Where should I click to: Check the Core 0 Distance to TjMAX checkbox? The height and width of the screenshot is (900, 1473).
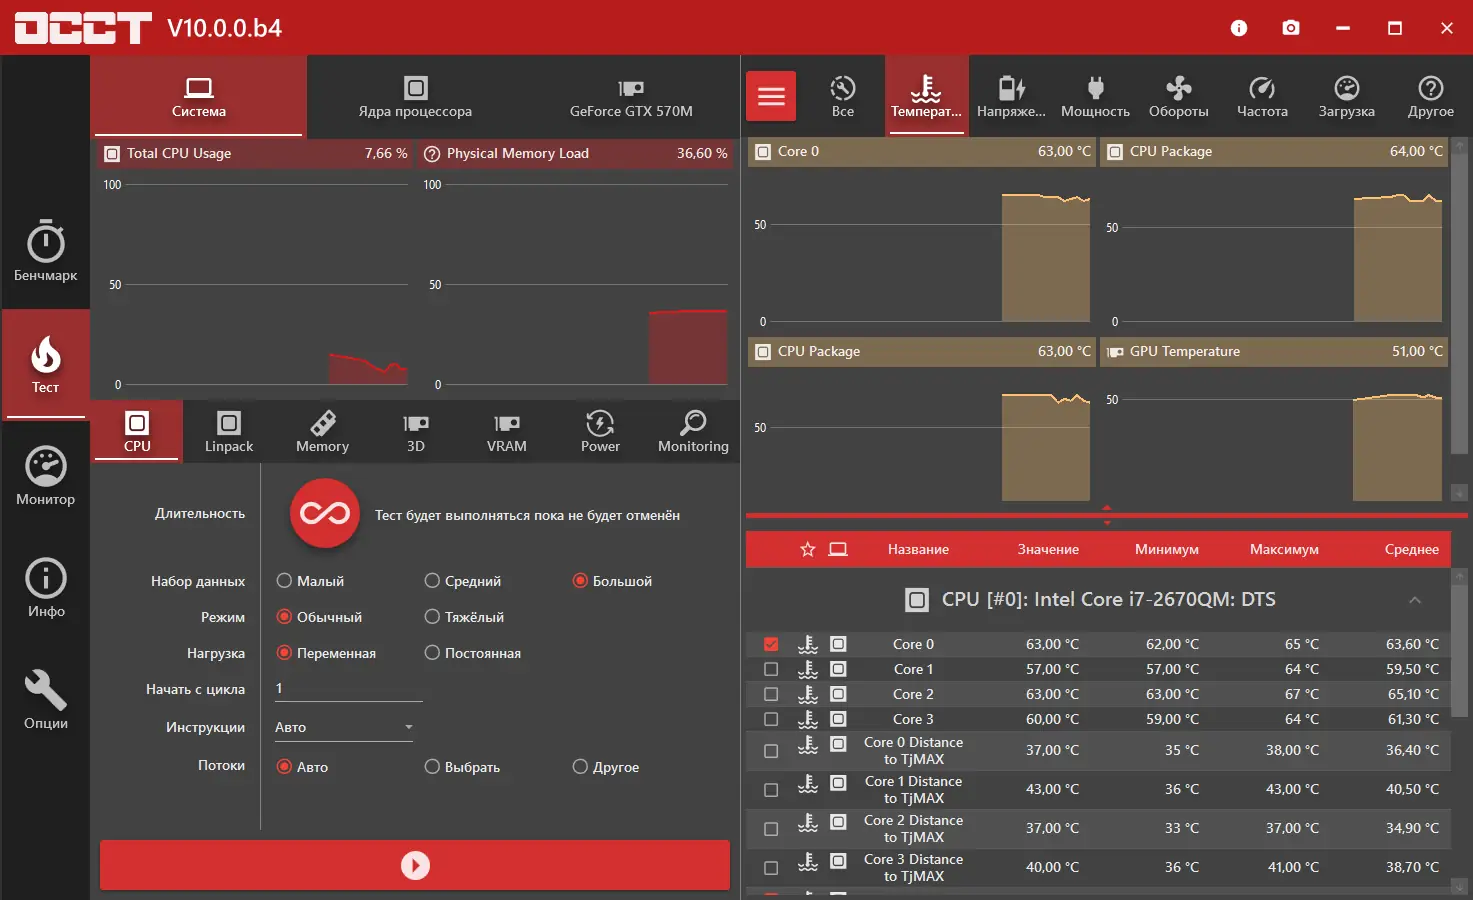pos(771,751)
